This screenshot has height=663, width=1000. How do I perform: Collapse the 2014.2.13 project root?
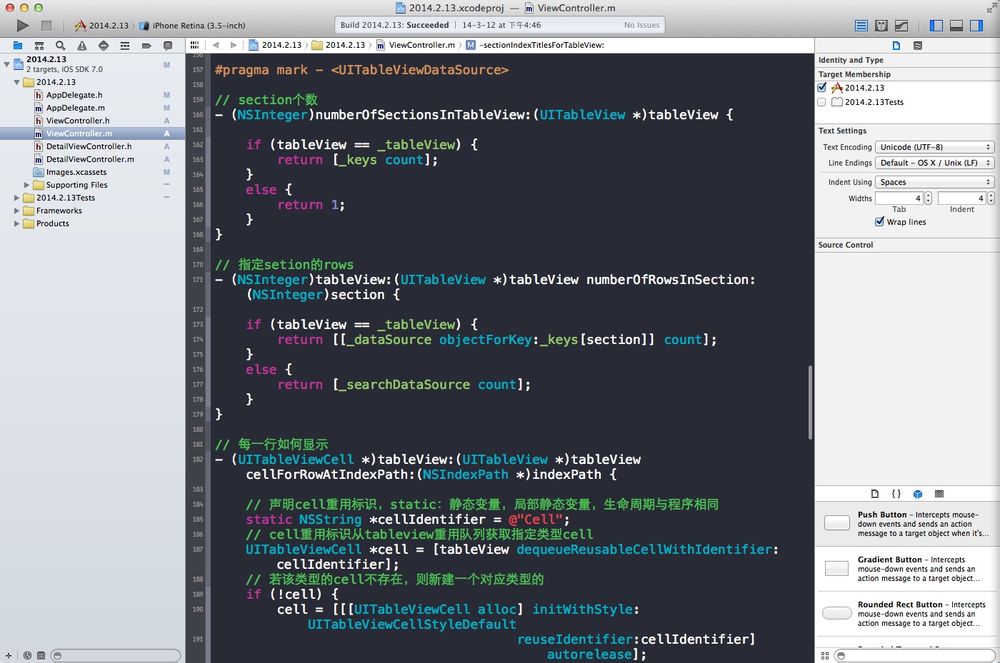(x=7, y=64)
